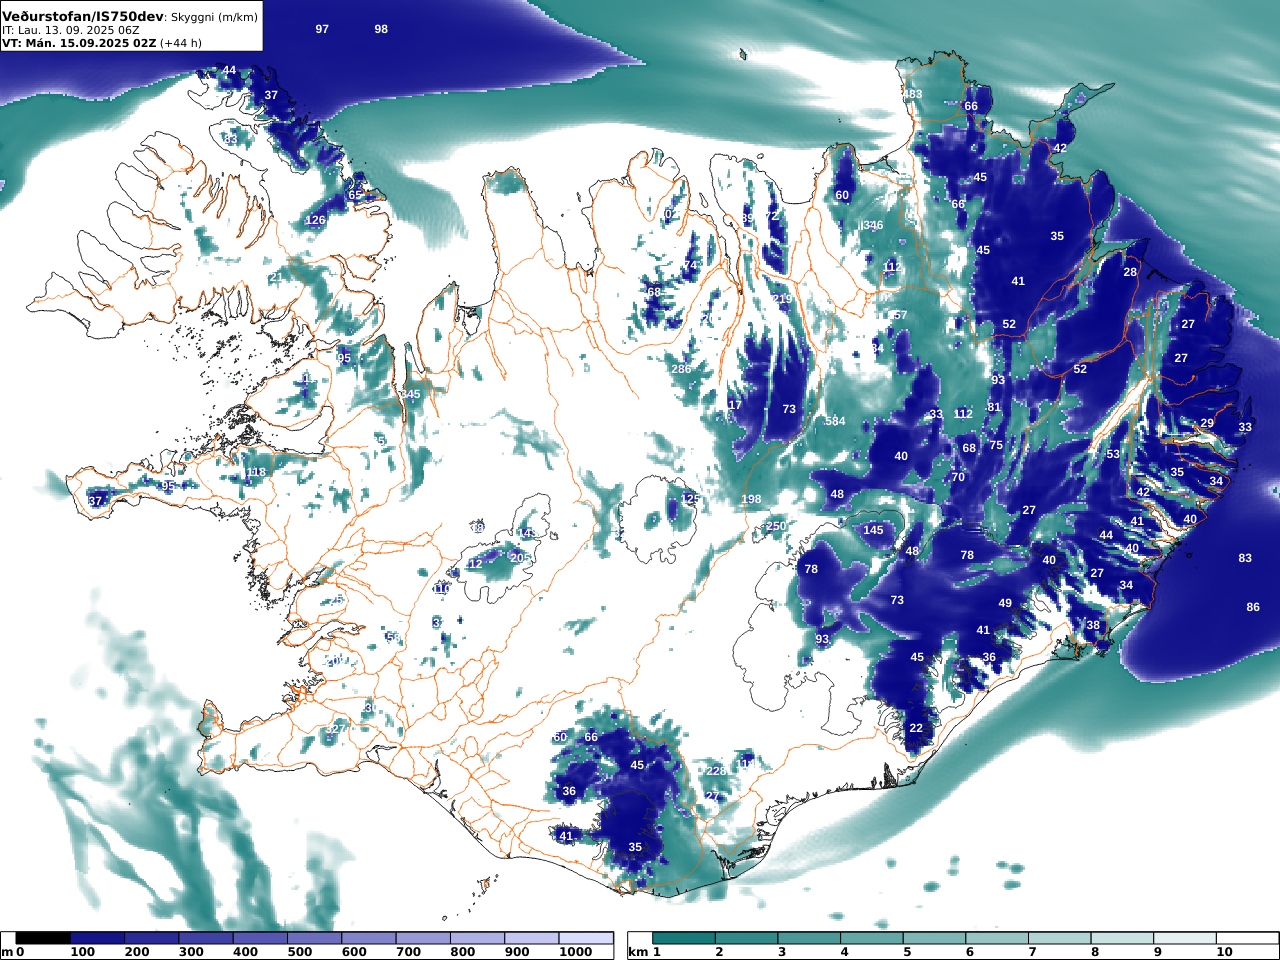Click the '29' value in the Eastfjords

click(1207, 423)
